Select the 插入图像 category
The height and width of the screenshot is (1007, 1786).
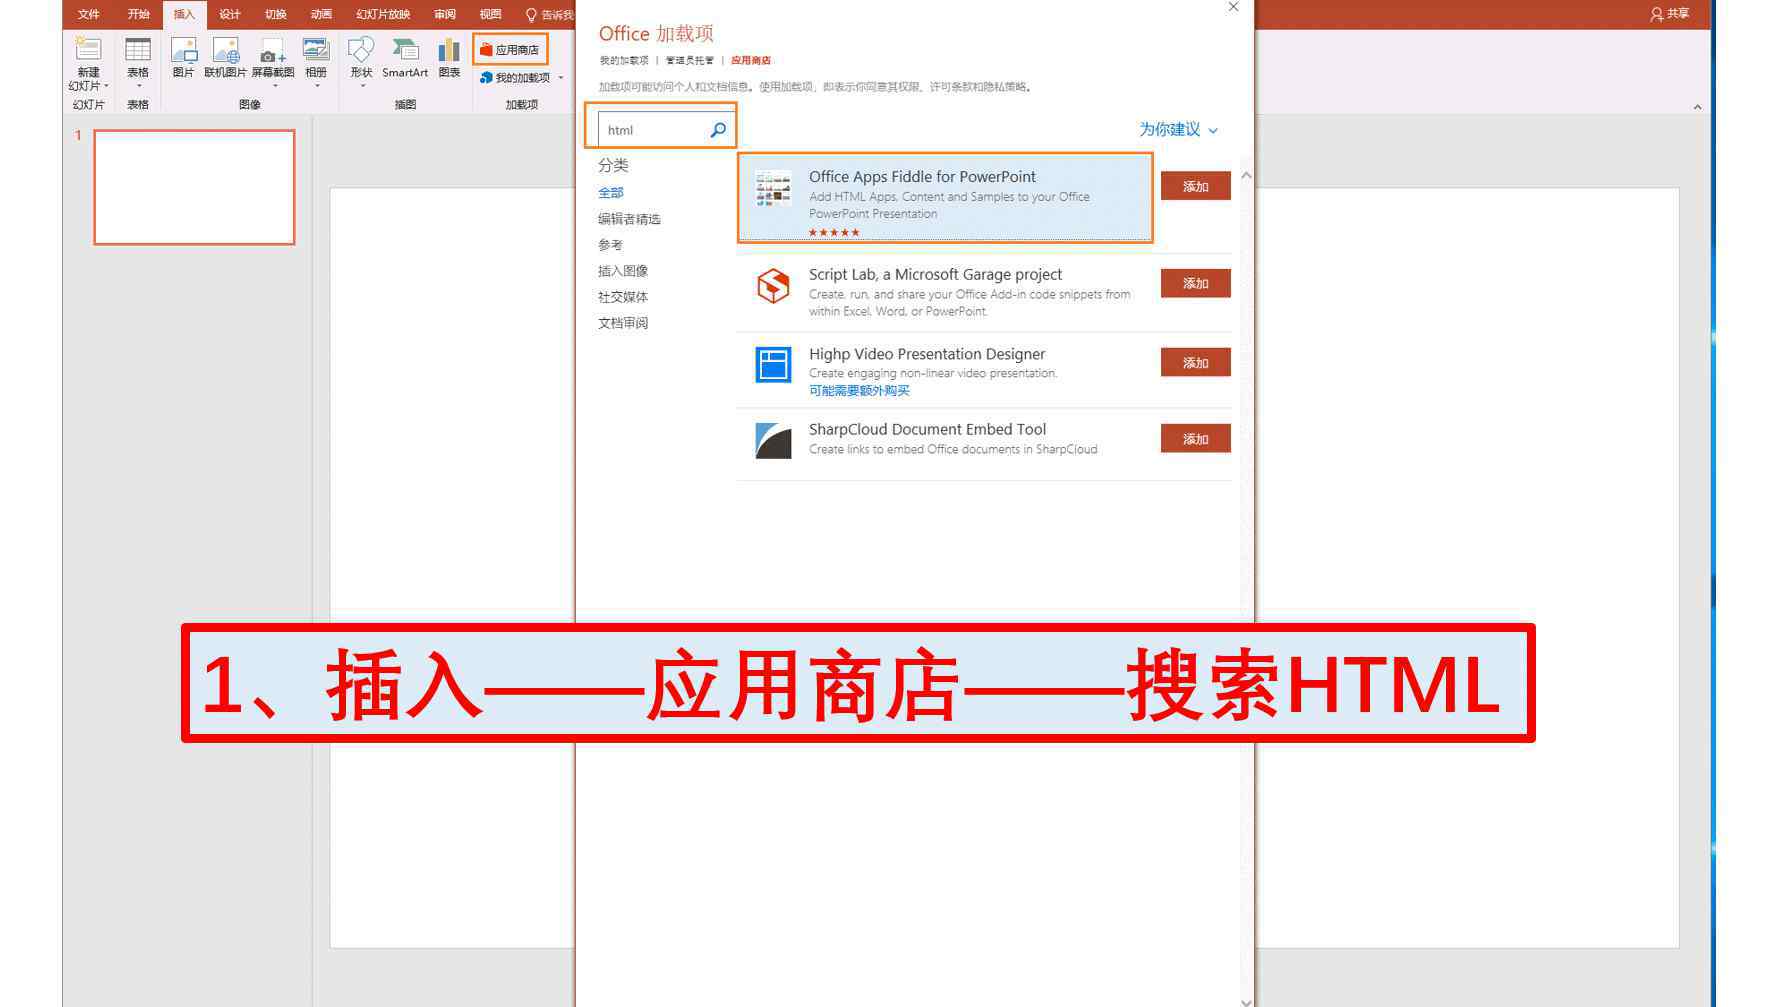pyautogui.click(x=623, y=270)
